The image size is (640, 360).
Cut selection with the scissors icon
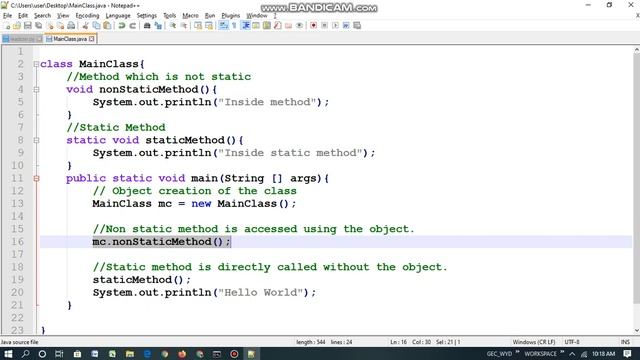pos(85,26)
